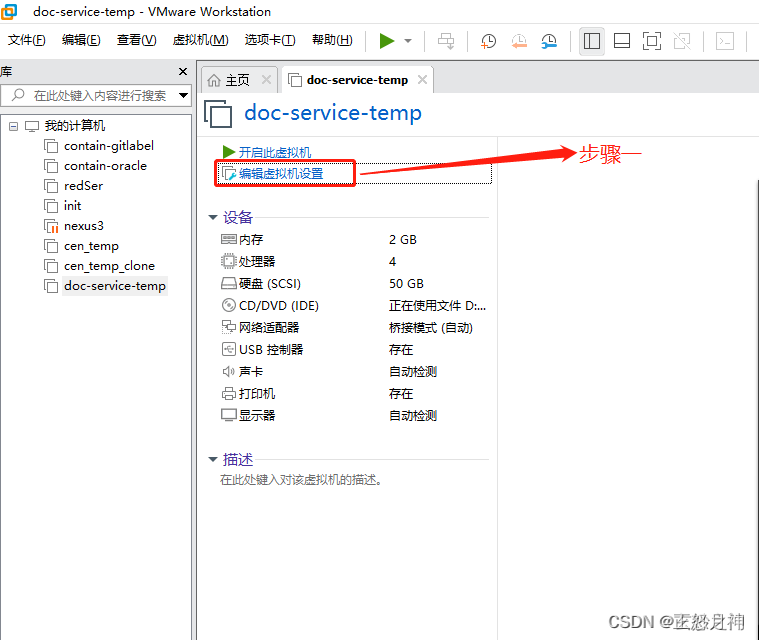Open the 查看(V) menu
Image resolution: width=759 pixels, height=640 pixels.
[x=137, y=40]
